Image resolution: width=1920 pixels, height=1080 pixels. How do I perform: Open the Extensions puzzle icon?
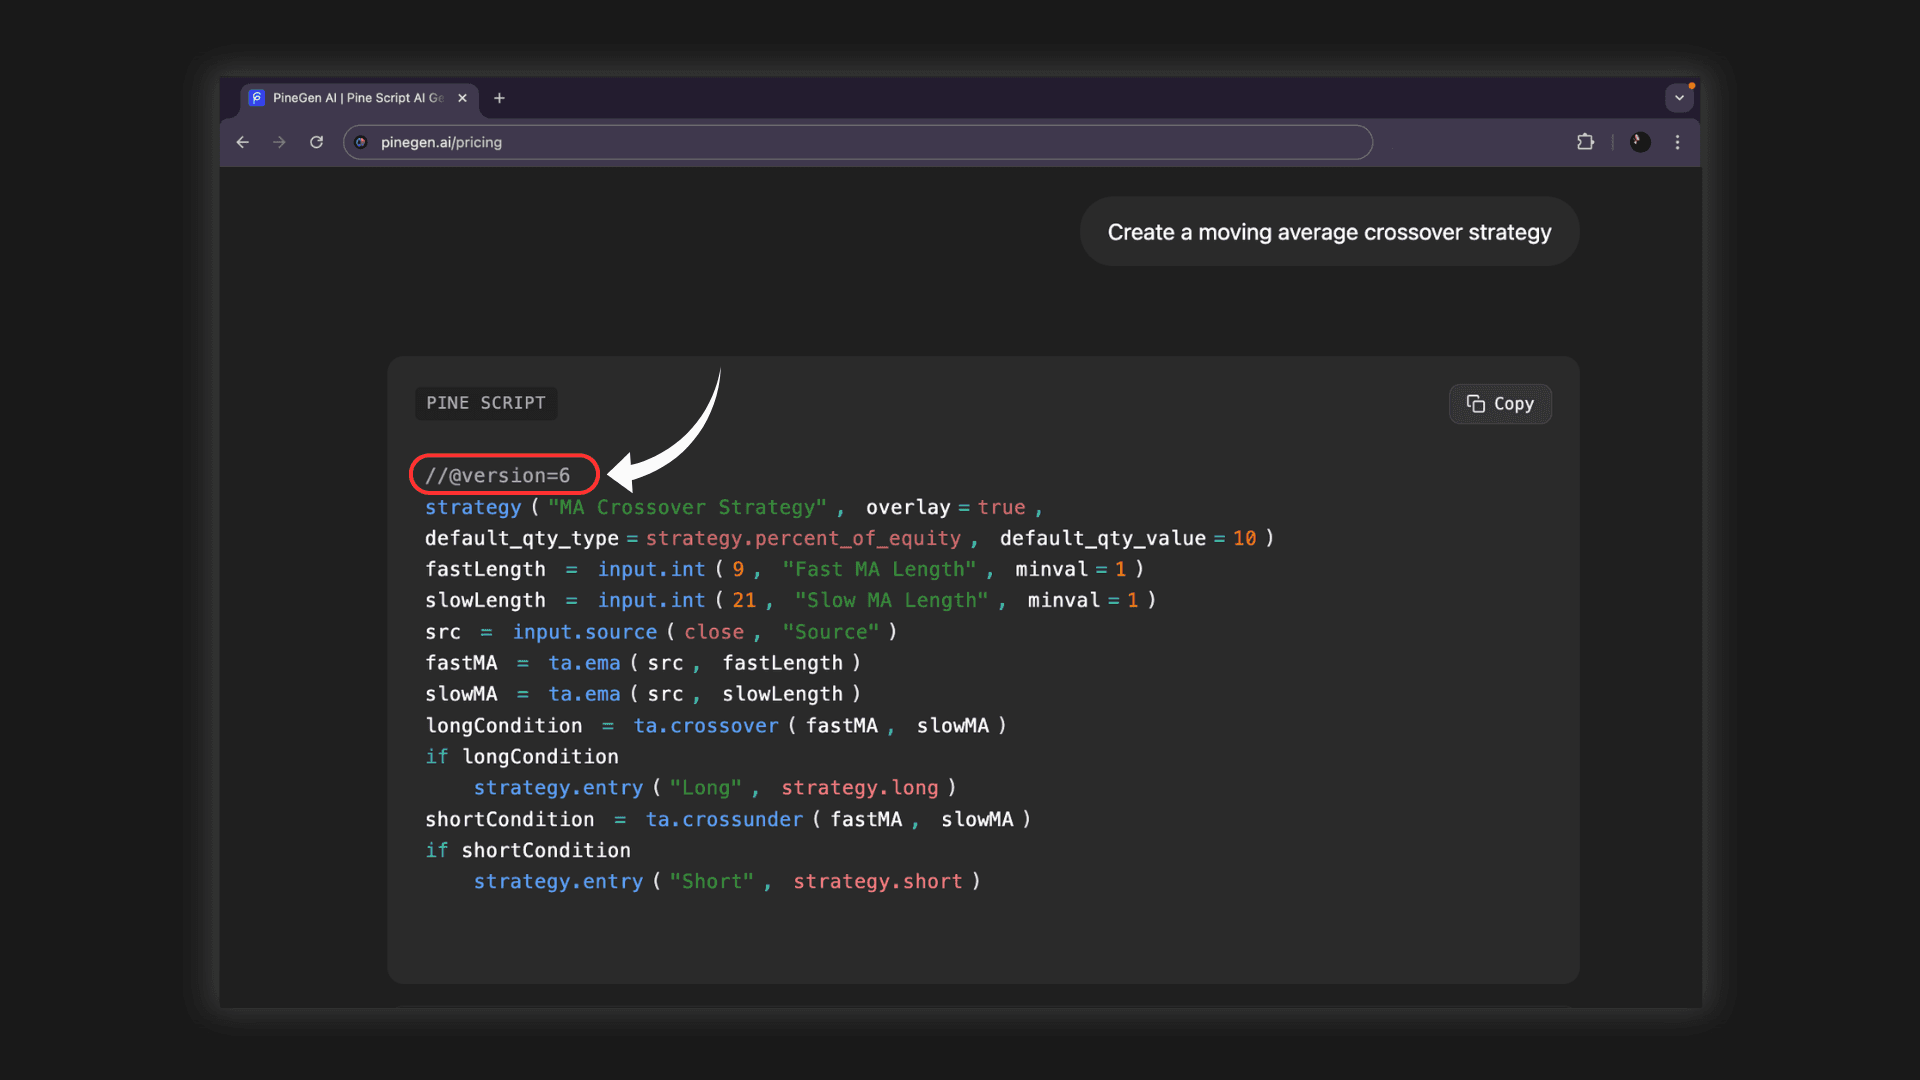pyautogui.click(x=1585, y=142)
